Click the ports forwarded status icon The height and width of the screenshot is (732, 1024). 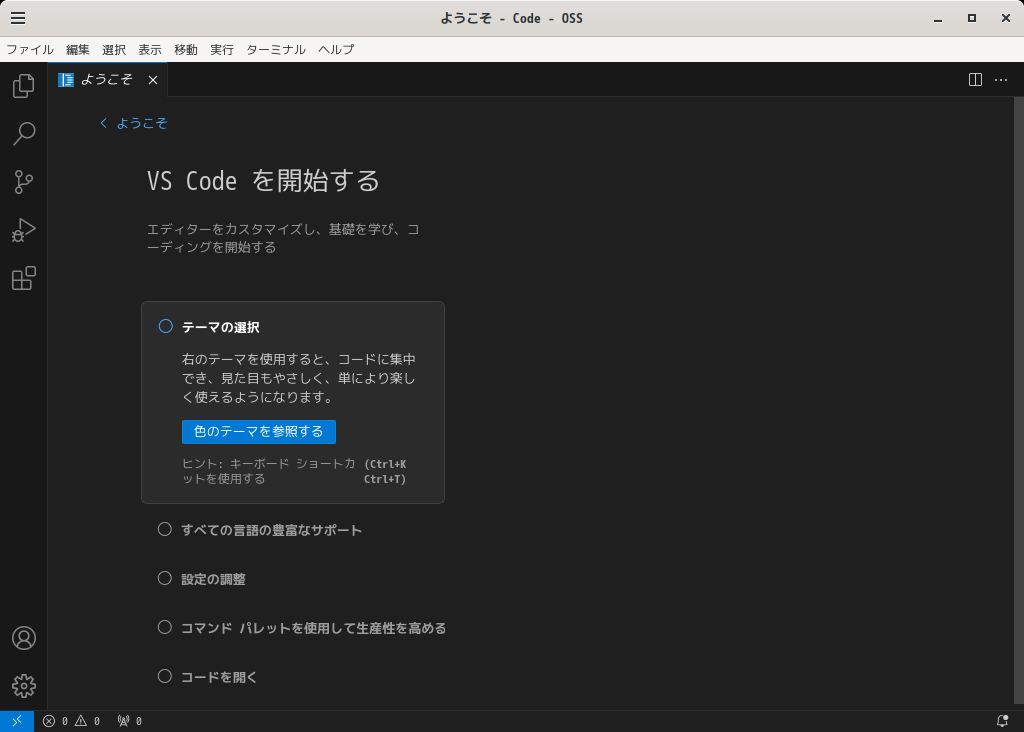click(129, 721)
